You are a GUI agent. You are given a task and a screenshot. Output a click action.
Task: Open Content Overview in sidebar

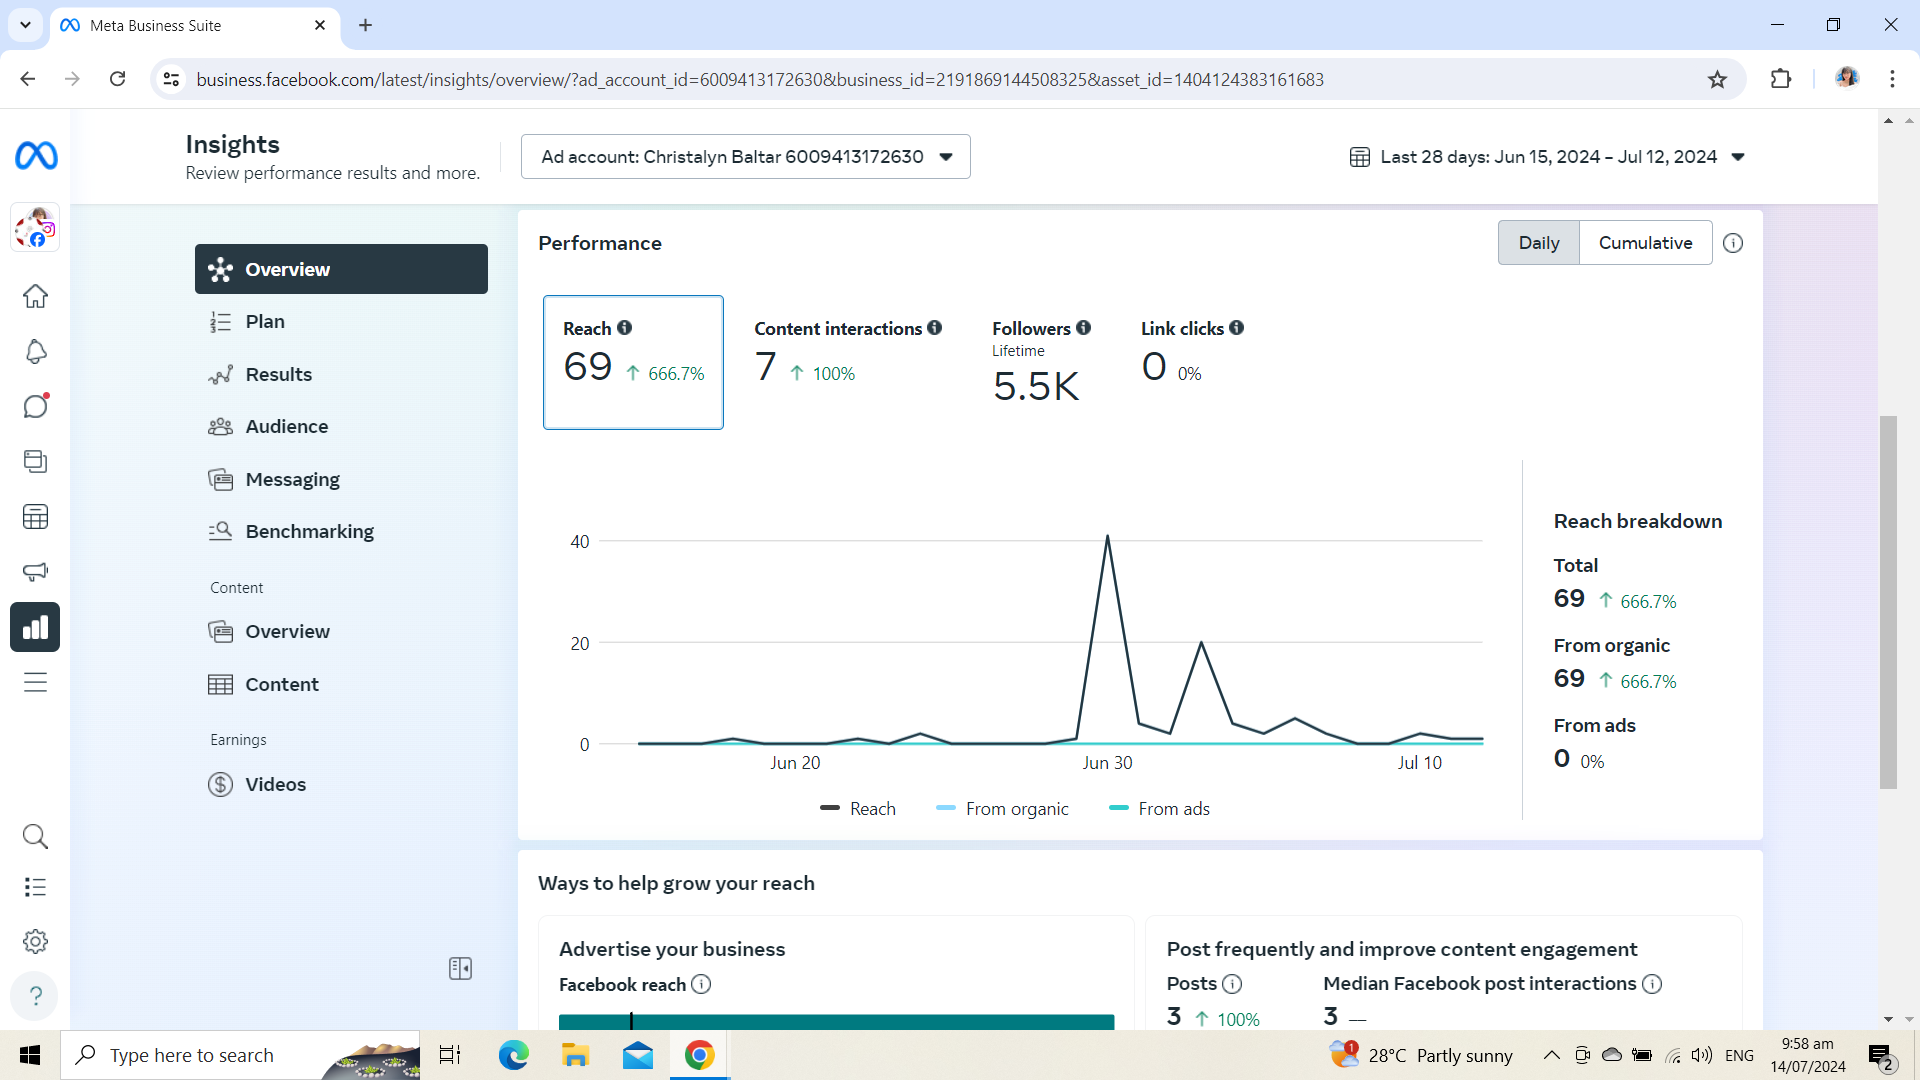pos(341,631)
